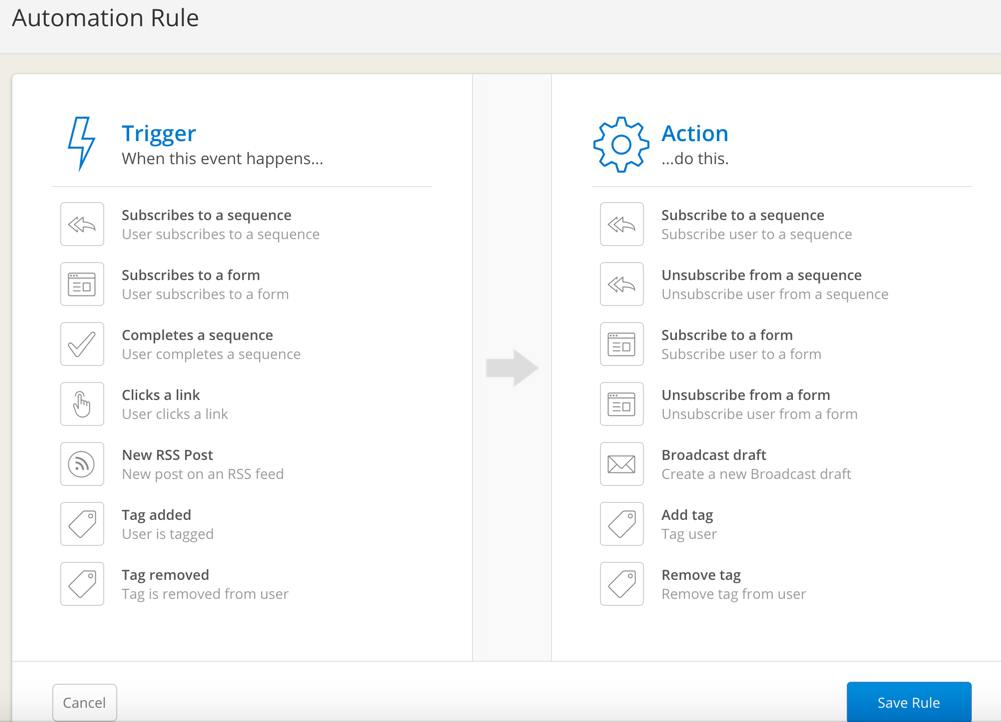Click the Tag added trigger icon
This screenshot has height=722, width=1001.
tap(82, 524)
